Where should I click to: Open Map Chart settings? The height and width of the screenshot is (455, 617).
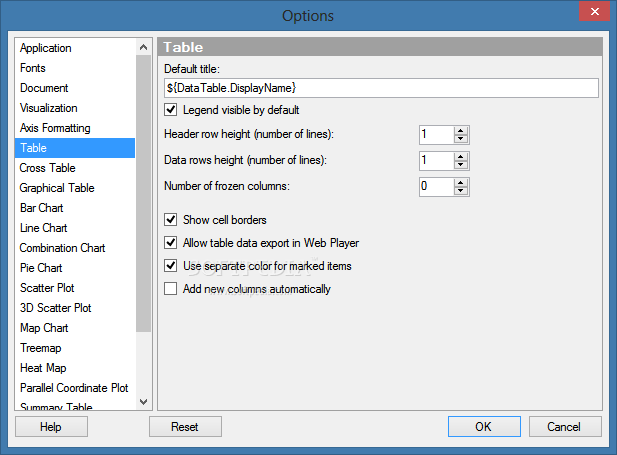[75, 328]
